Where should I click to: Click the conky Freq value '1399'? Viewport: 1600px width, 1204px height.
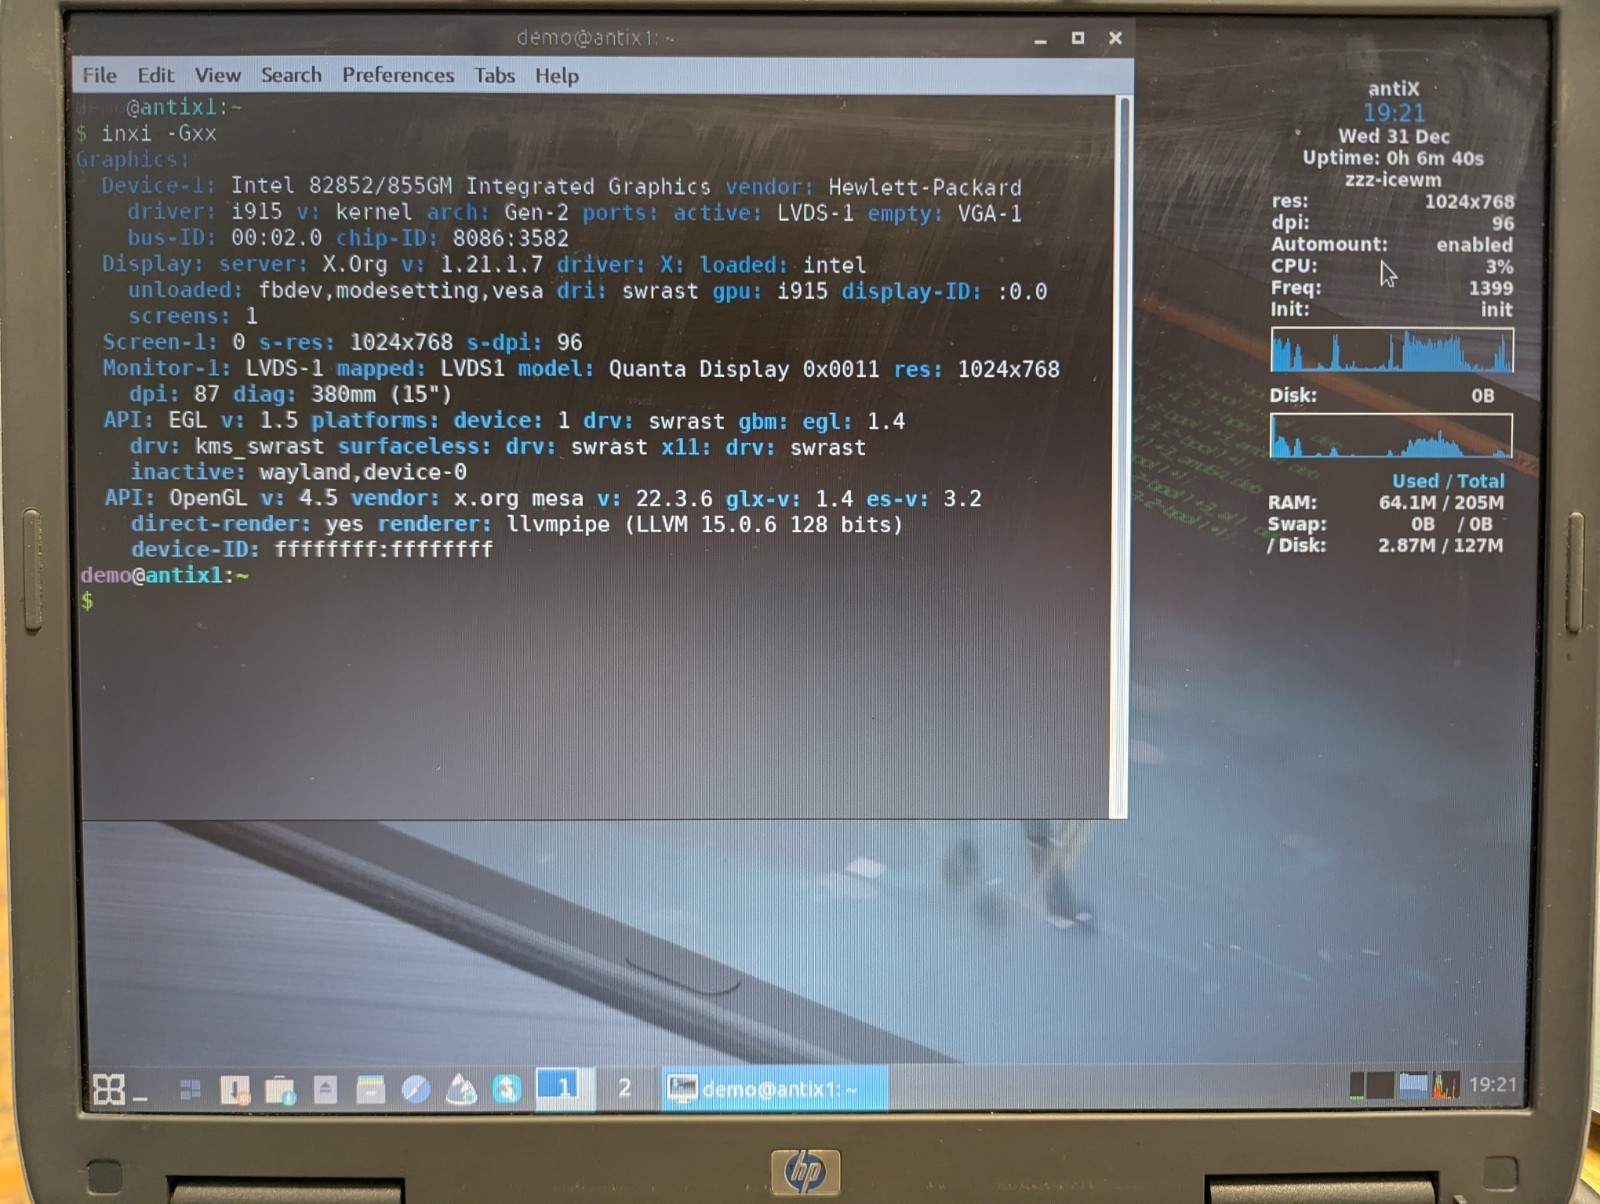(1490, 288)
